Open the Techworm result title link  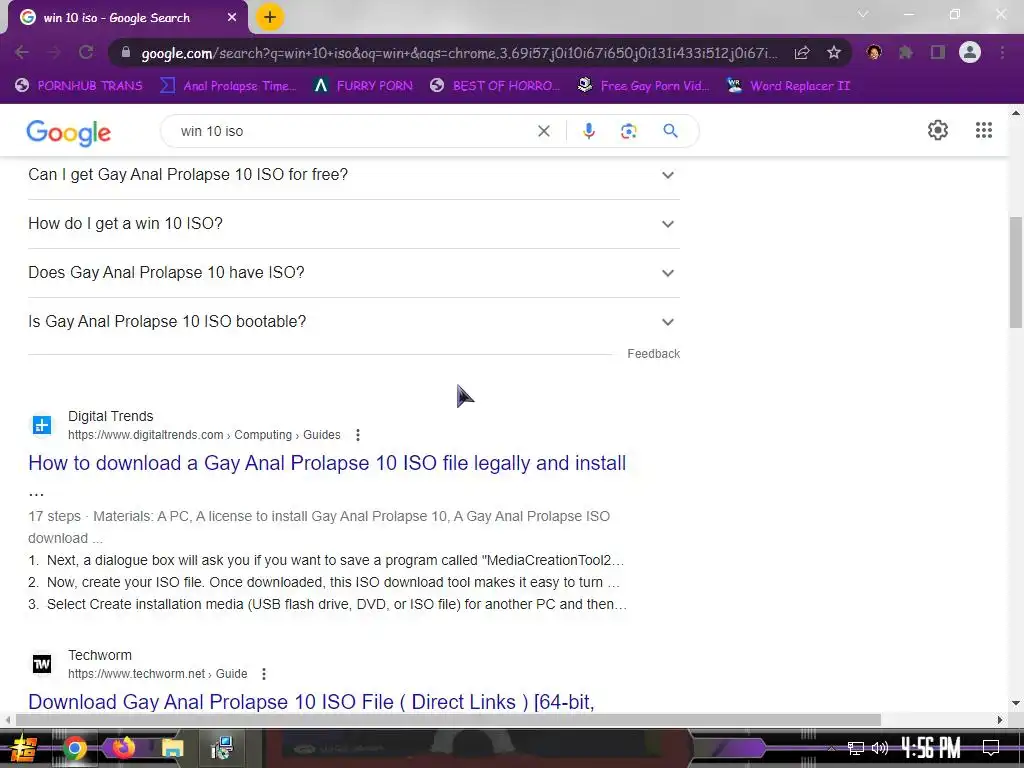tap(312, 702)
